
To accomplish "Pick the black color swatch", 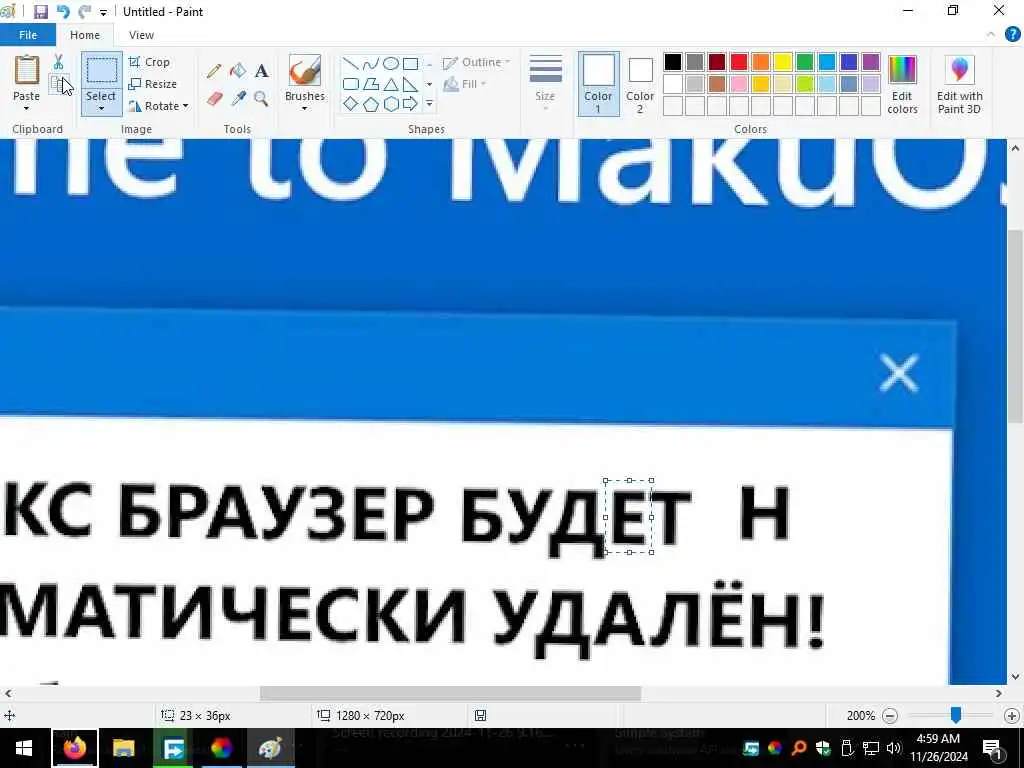I will click(x=673, y=62).
